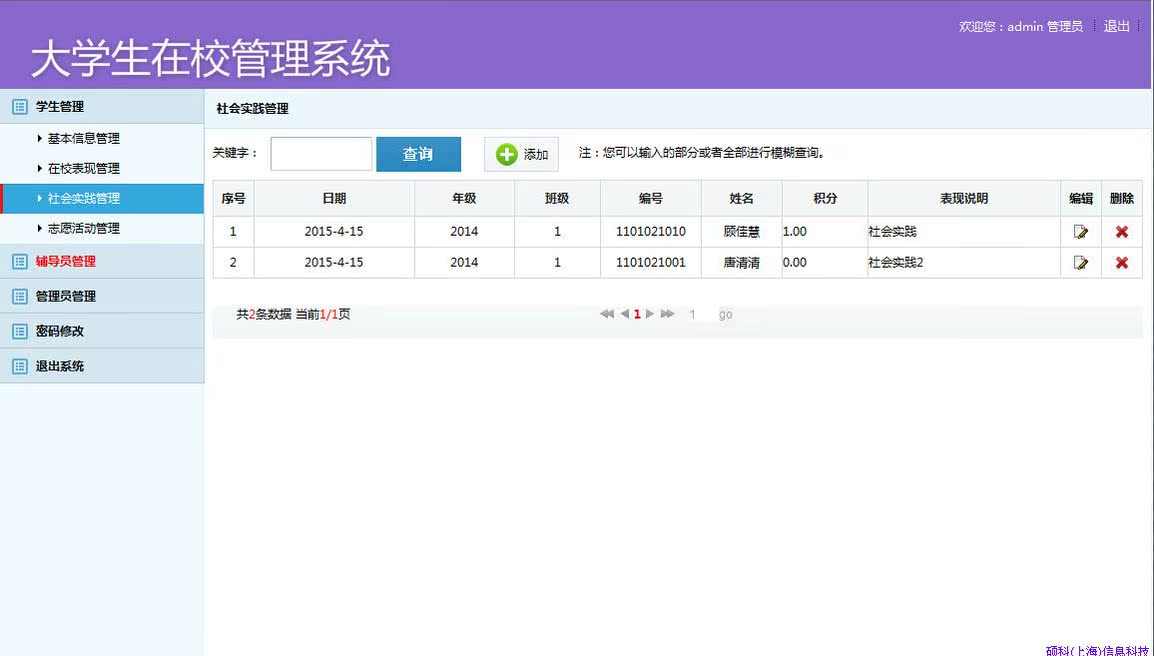Go to first page with double-left arrow
This screenshot has height=656, width=1154.
[607, 314]
